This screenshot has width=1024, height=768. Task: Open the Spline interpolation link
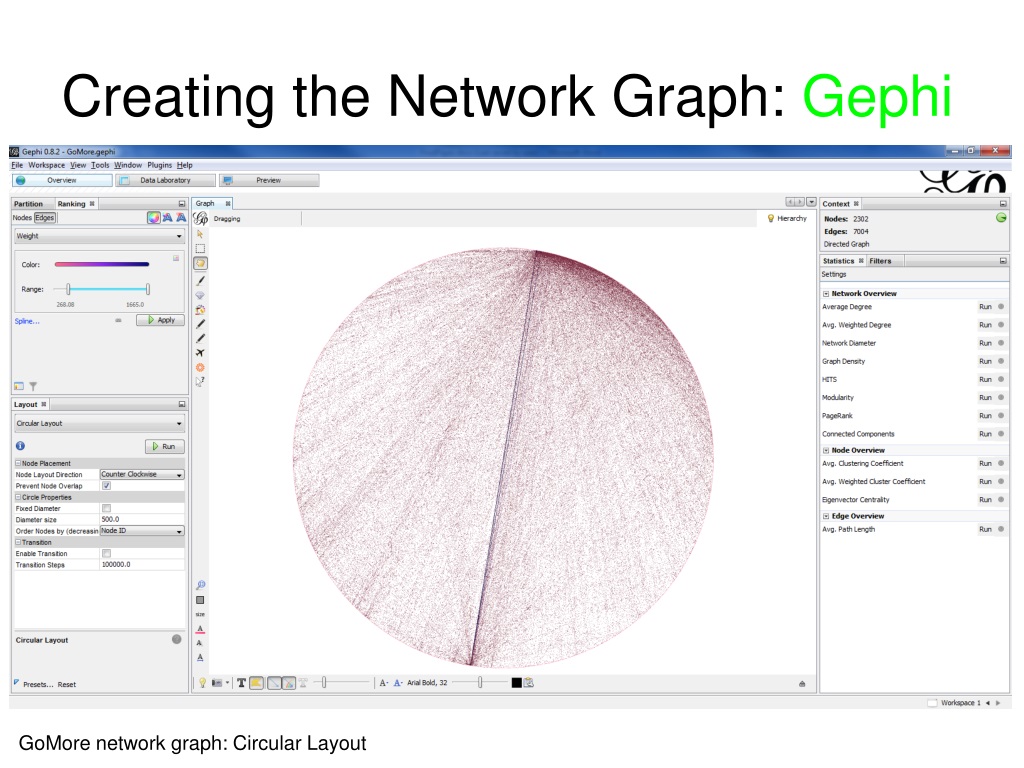(27, 321)
